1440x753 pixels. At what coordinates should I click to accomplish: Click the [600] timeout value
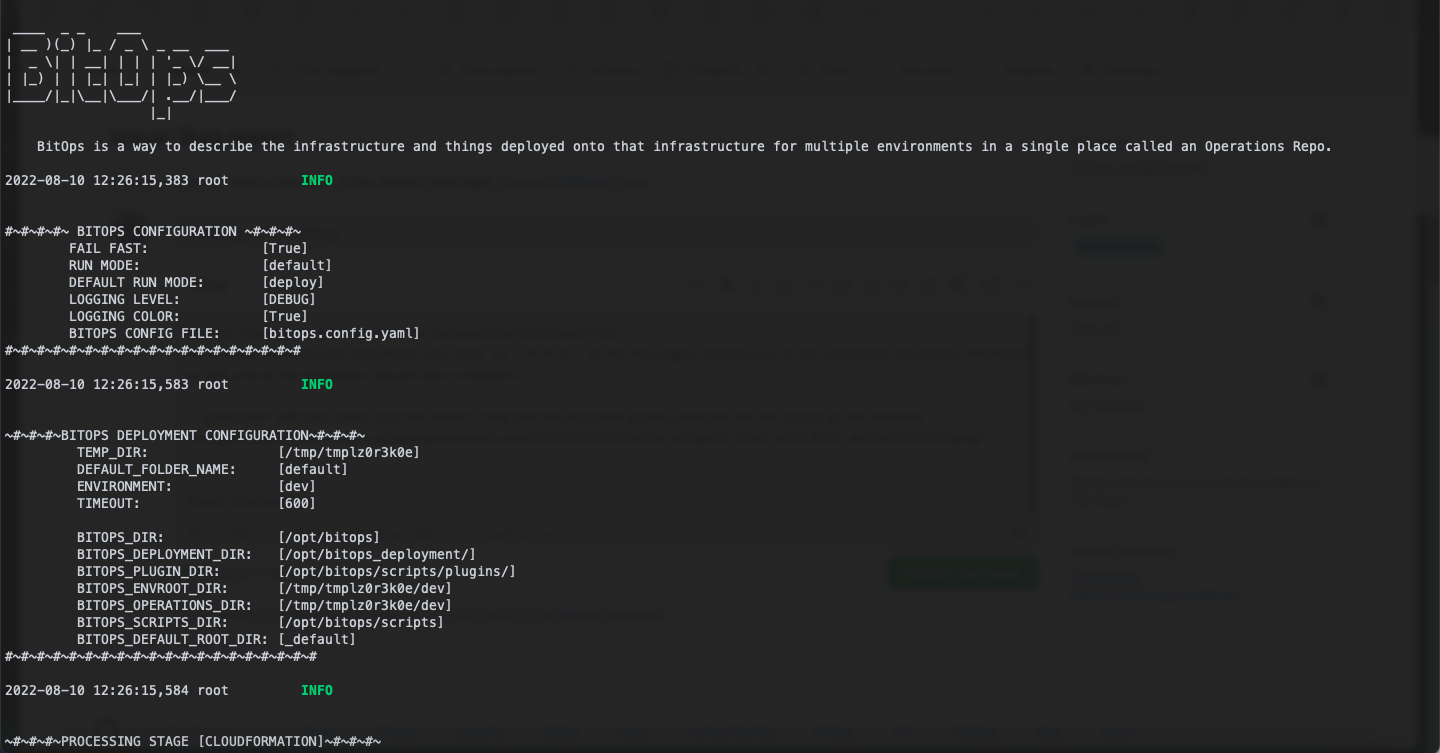297,503
